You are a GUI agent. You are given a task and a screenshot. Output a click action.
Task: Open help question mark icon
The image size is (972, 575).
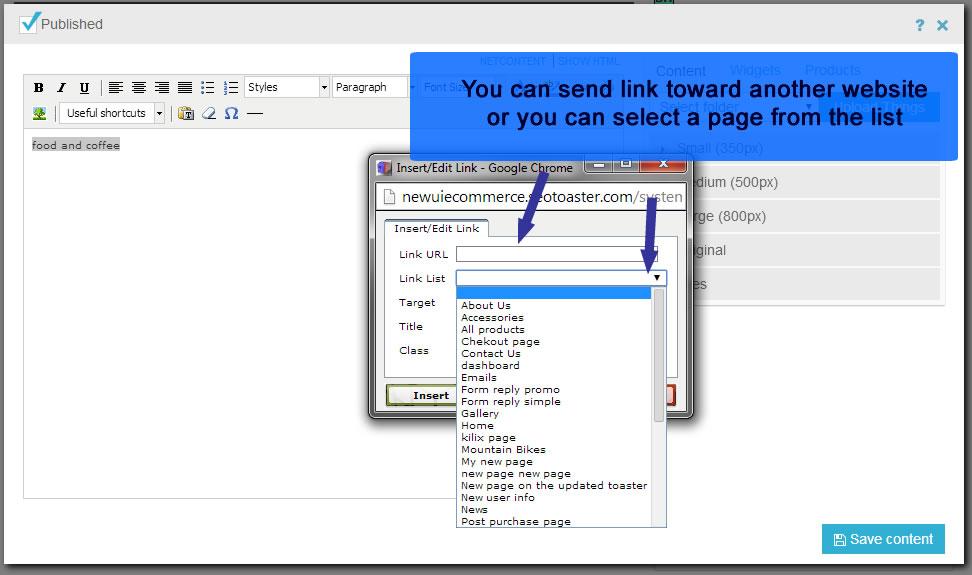pyautogui.click(x=919, y=25)
